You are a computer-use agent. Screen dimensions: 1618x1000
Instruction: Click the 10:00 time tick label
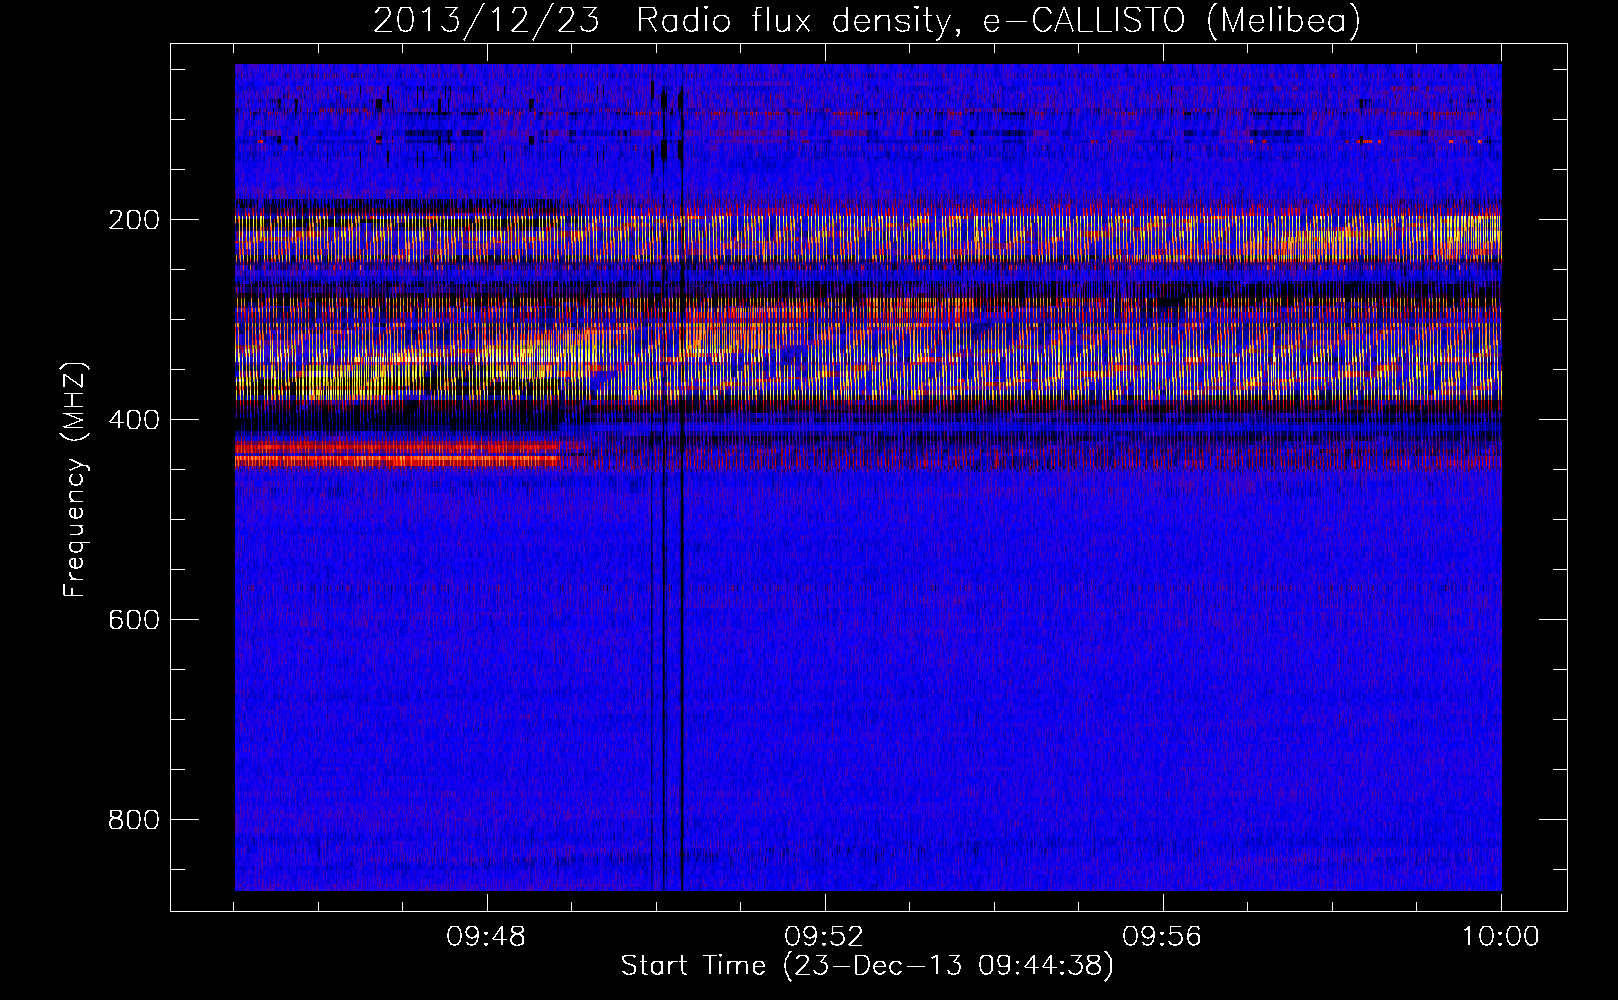(1500, 937)
